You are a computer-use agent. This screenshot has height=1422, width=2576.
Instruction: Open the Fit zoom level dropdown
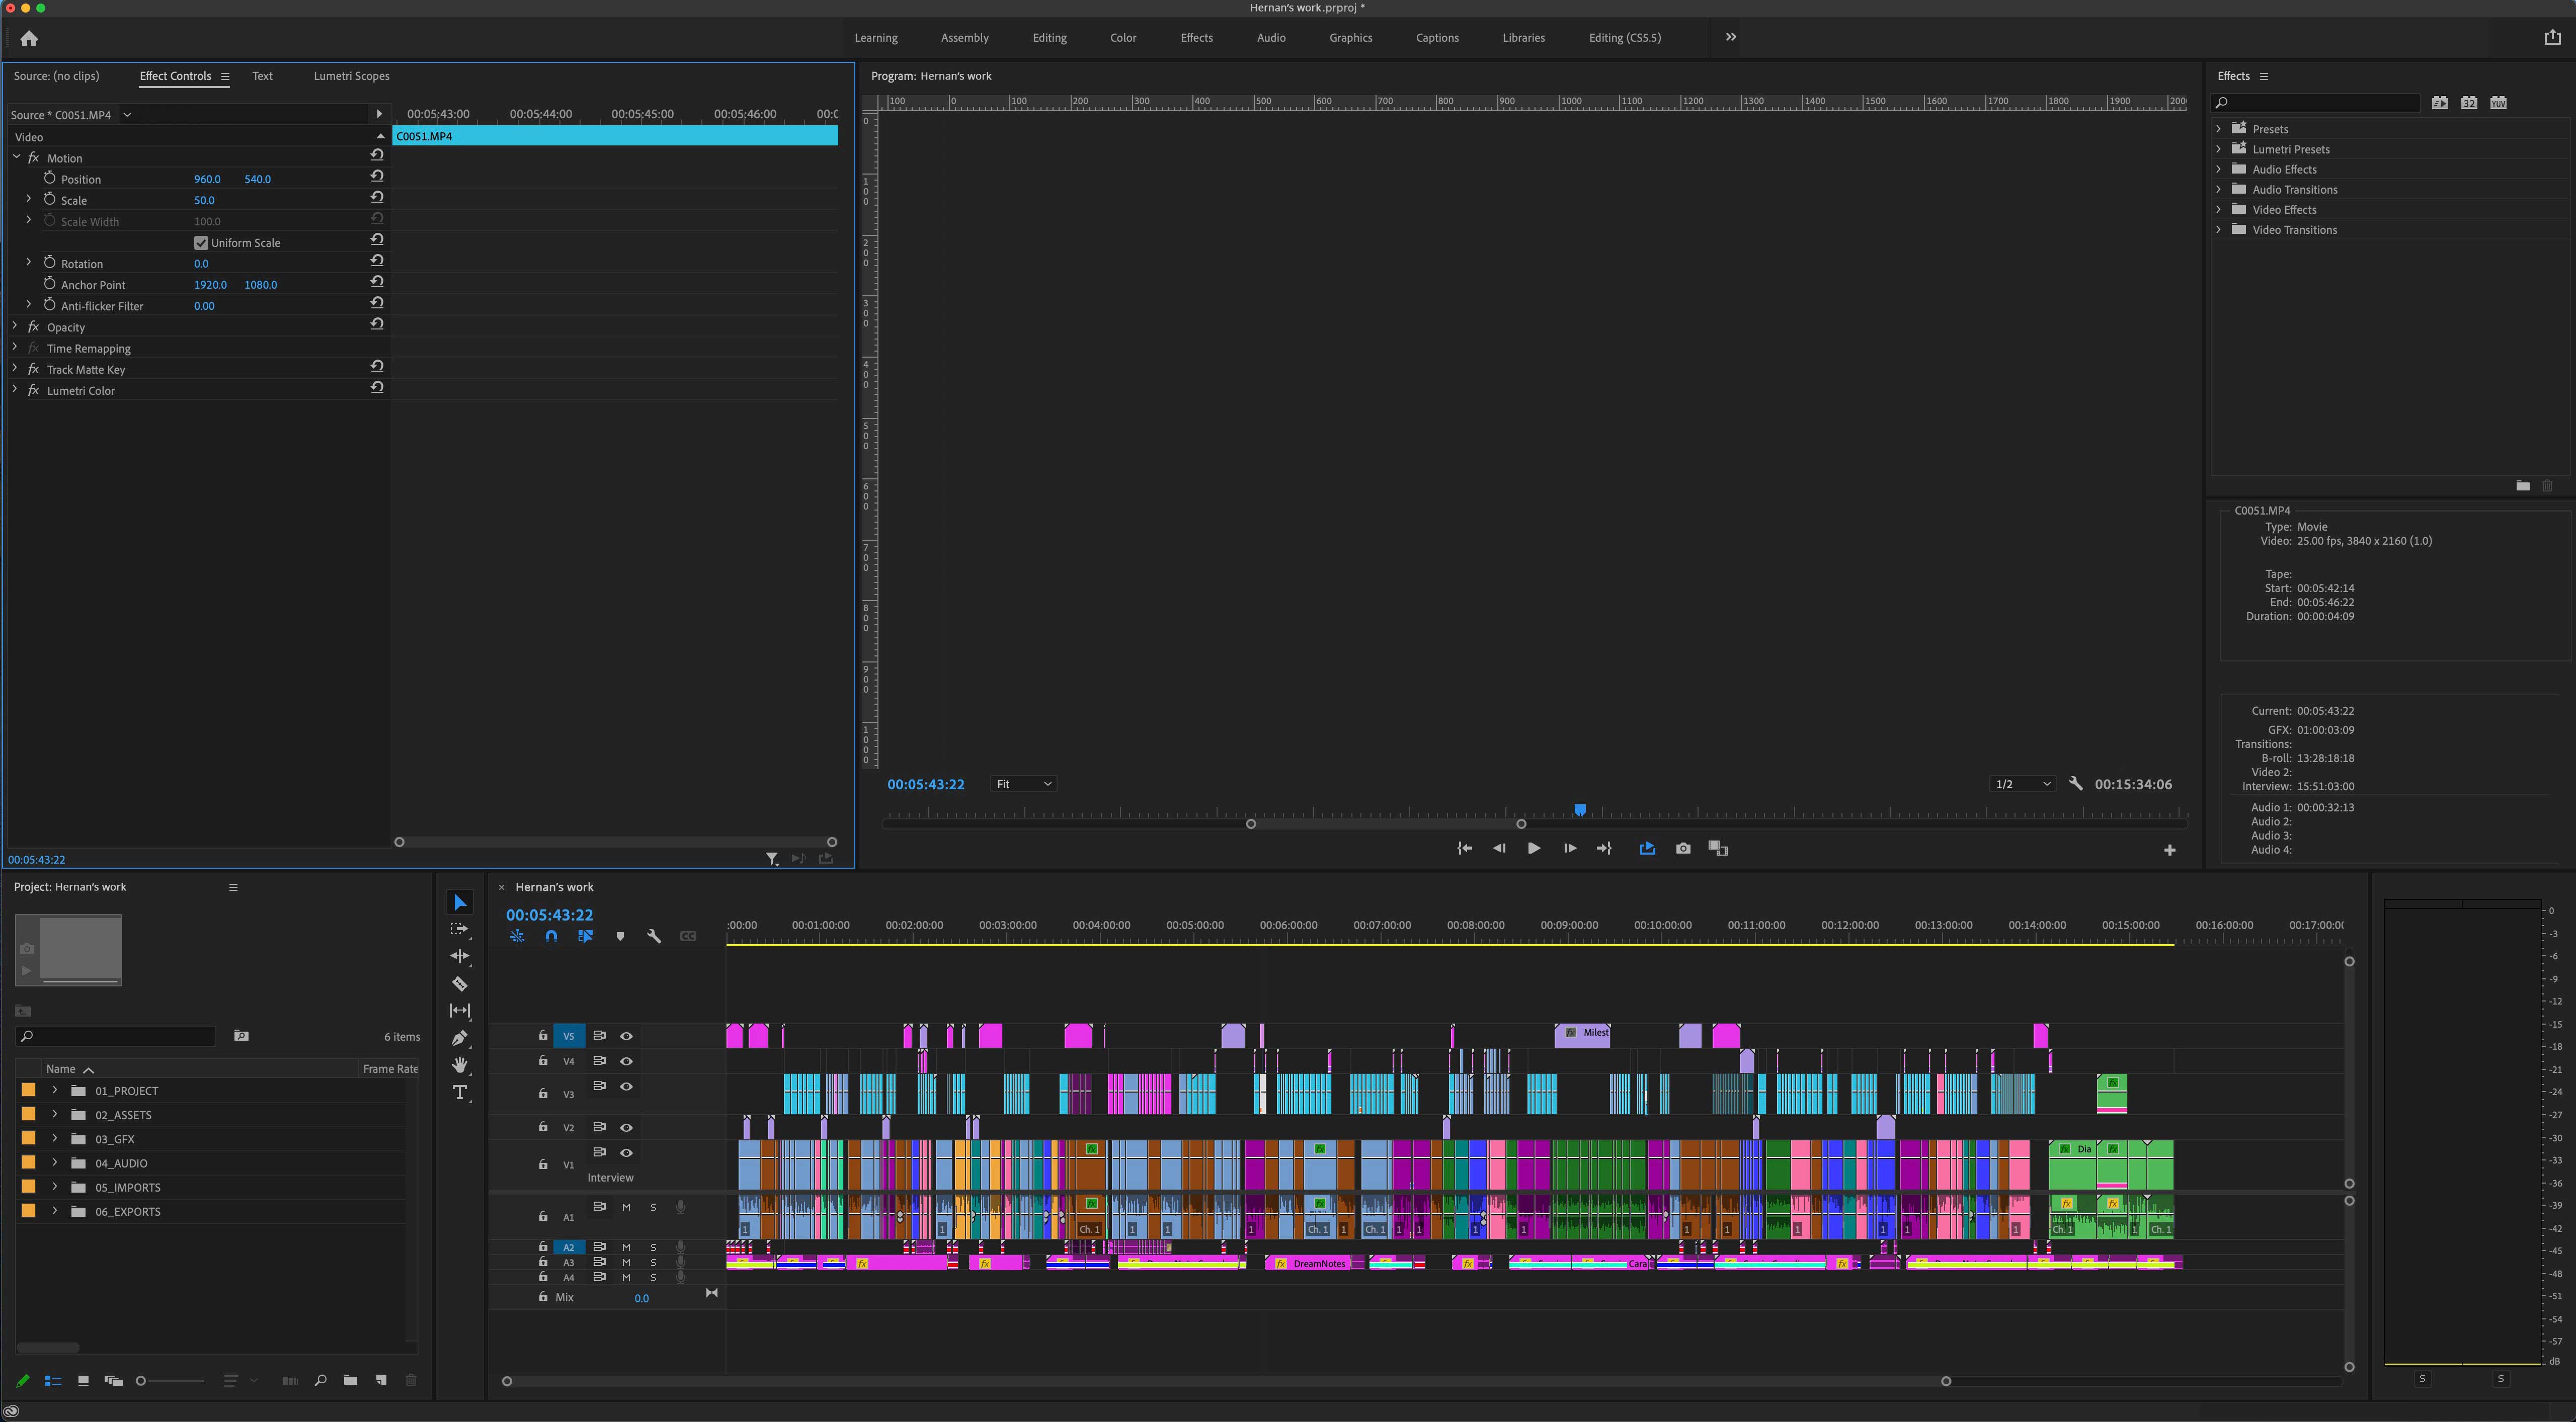pos(1023,784)
